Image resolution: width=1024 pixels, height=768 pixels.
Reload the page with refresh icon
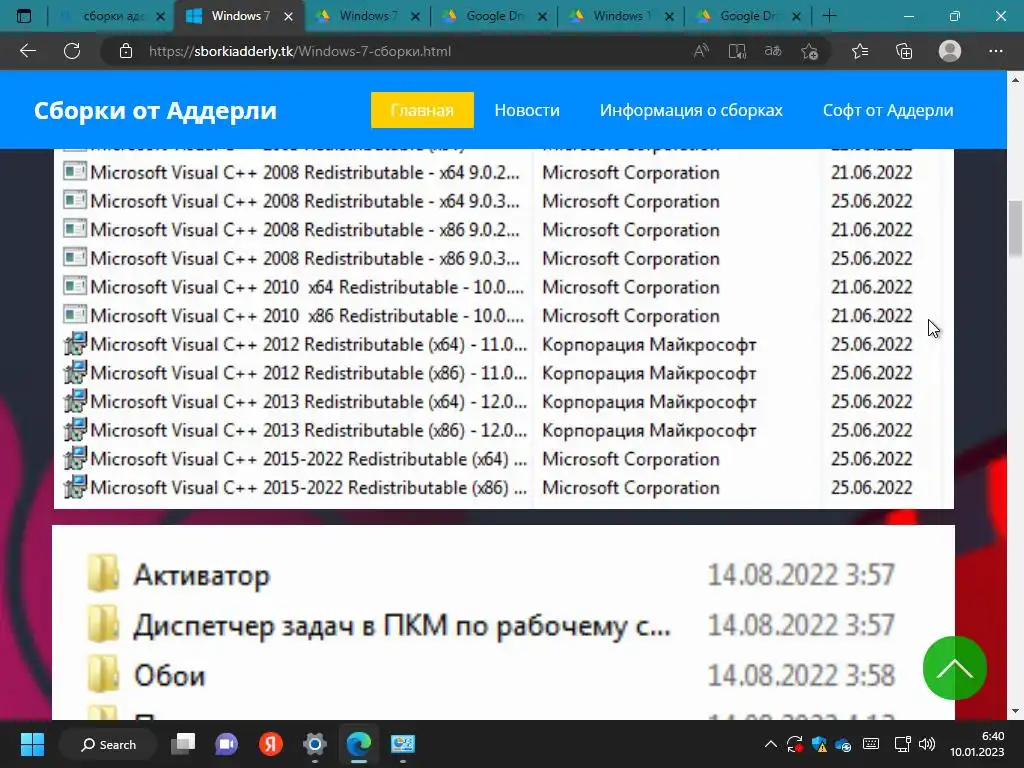tap(72, 51)
